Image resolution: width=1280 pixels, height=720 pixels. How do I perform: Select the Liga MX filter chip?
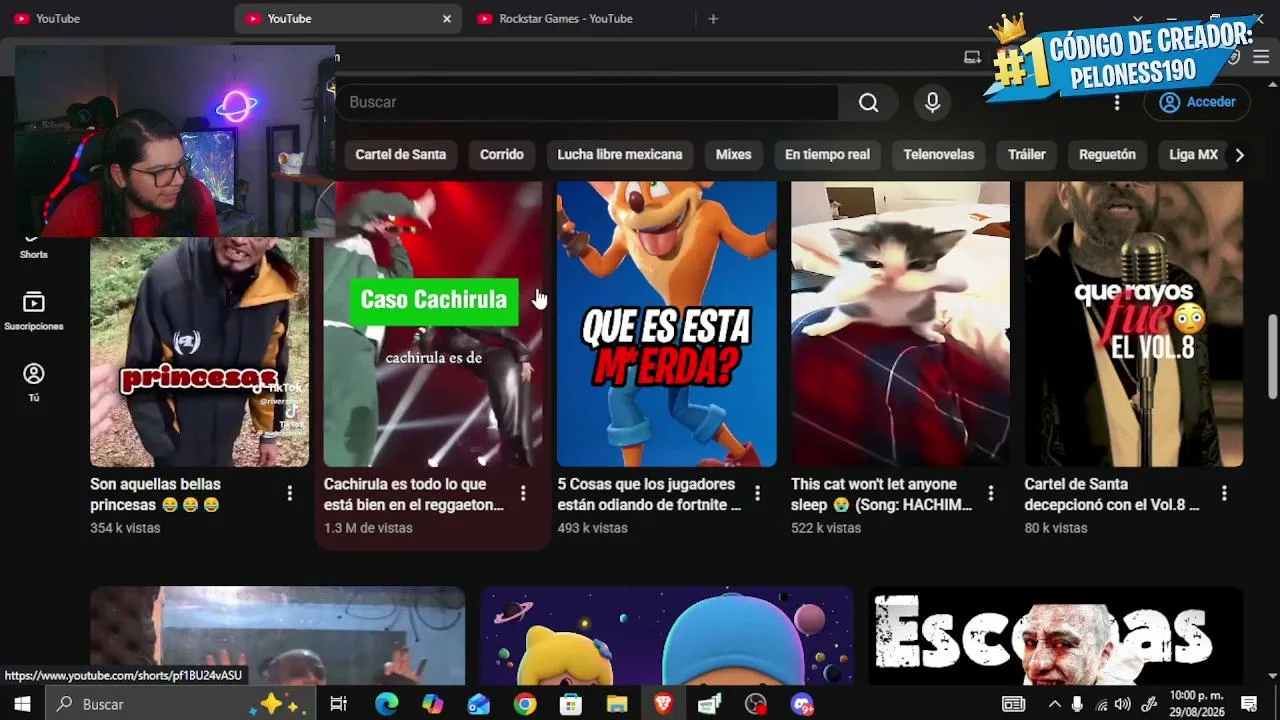(1193, 155)
